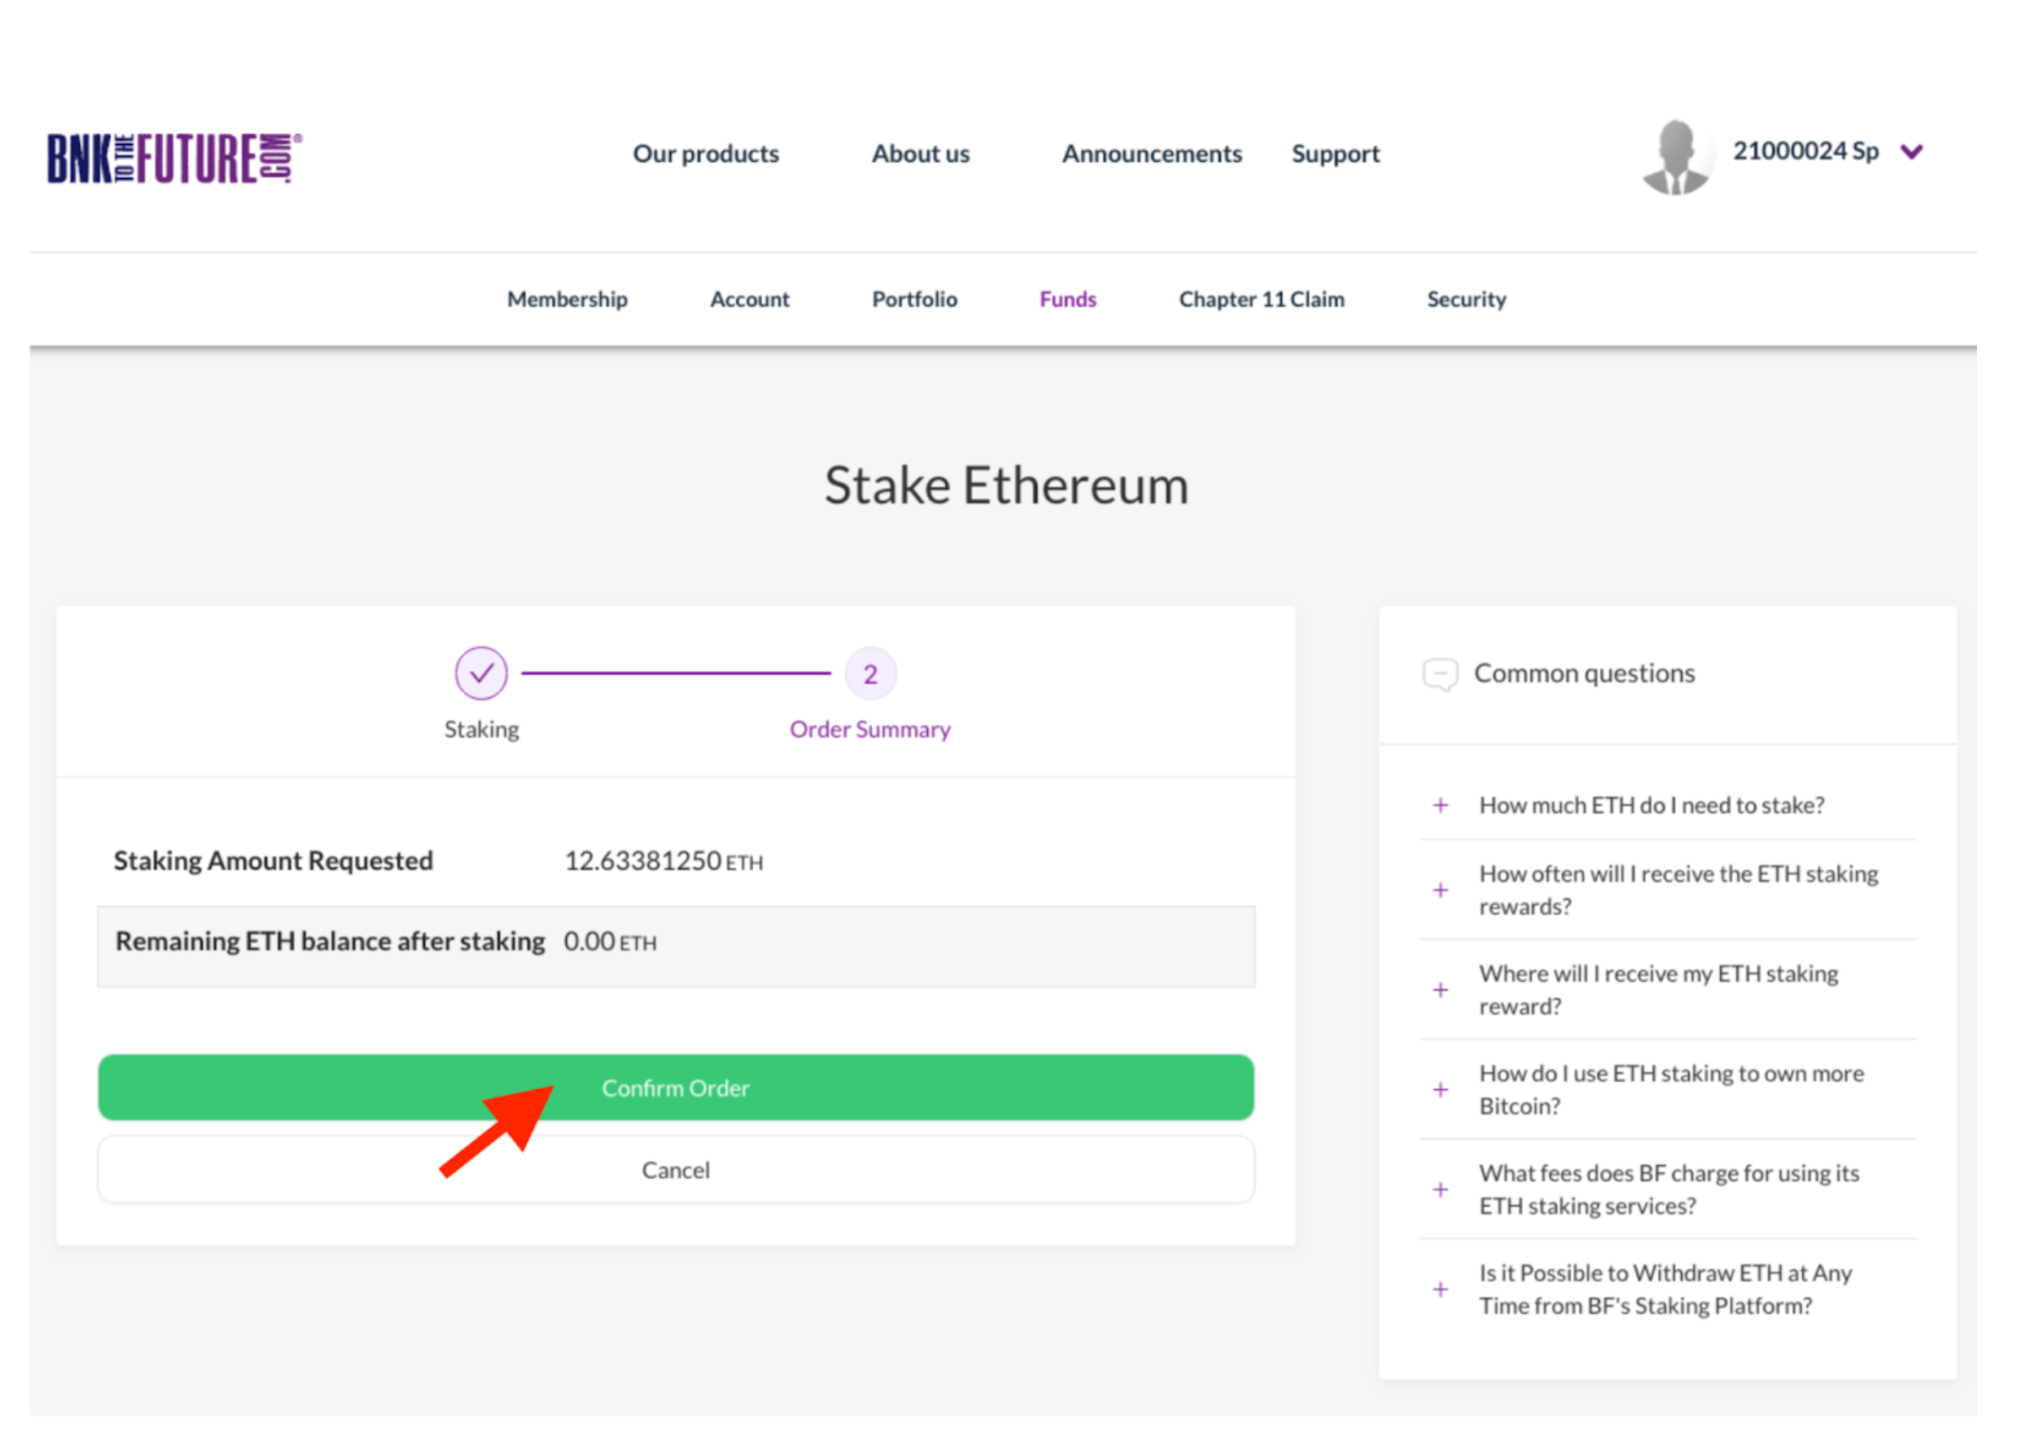Expand the BF staking fees question
This screenshot has width=2030, height=1440.
[x=1440, y=1189]
